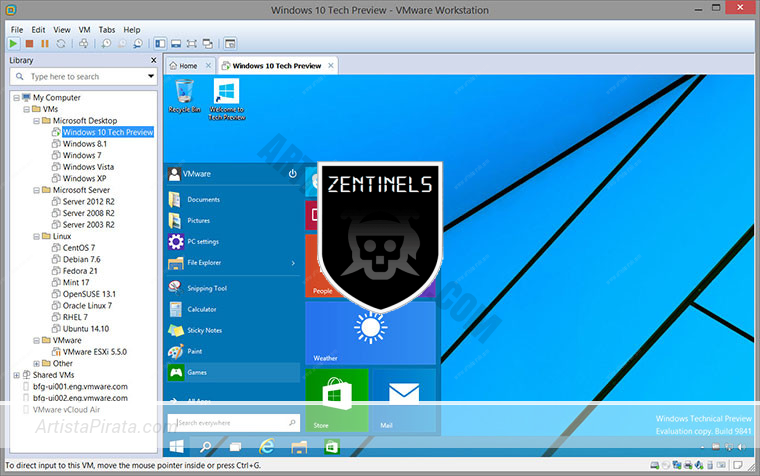The image size is (760, 476).
Task: Click the Weather live tile
Action: (370, 333)
